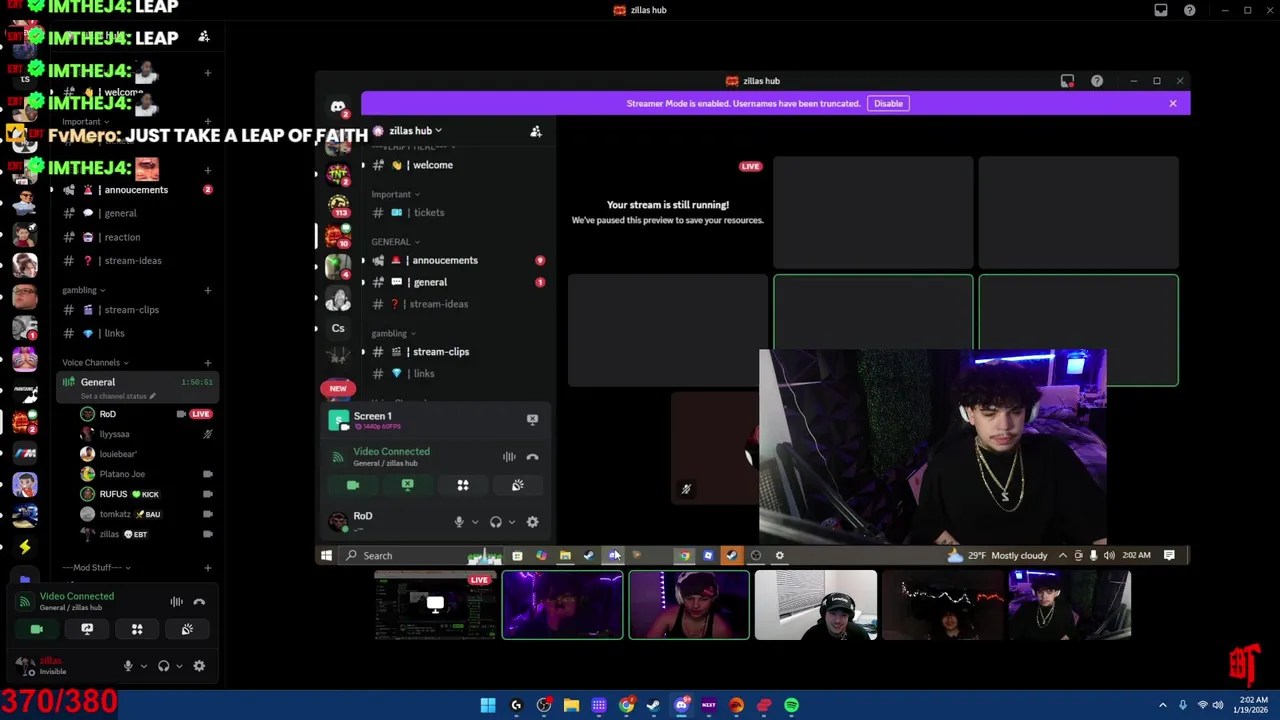Toggle microphone mute beside zillas

128,666
